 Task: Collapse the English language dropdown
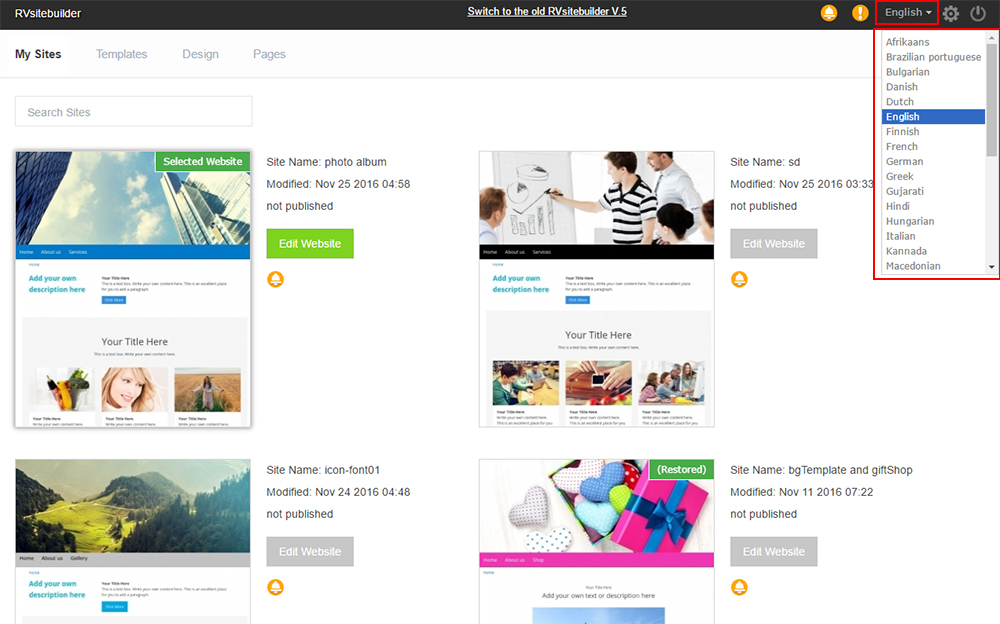click(x=908, y=13)
